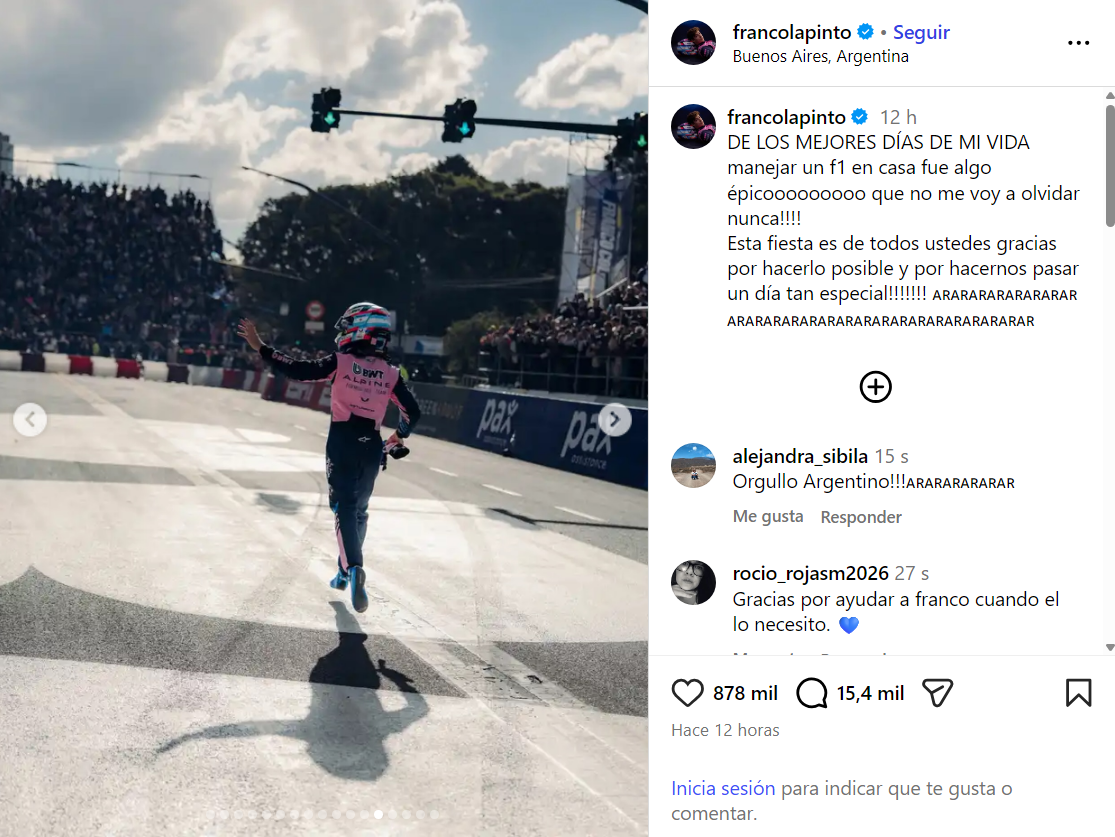Select the active carousel dot indicator
Viewport: 1115px width, 837px height.
click(378, 814)
